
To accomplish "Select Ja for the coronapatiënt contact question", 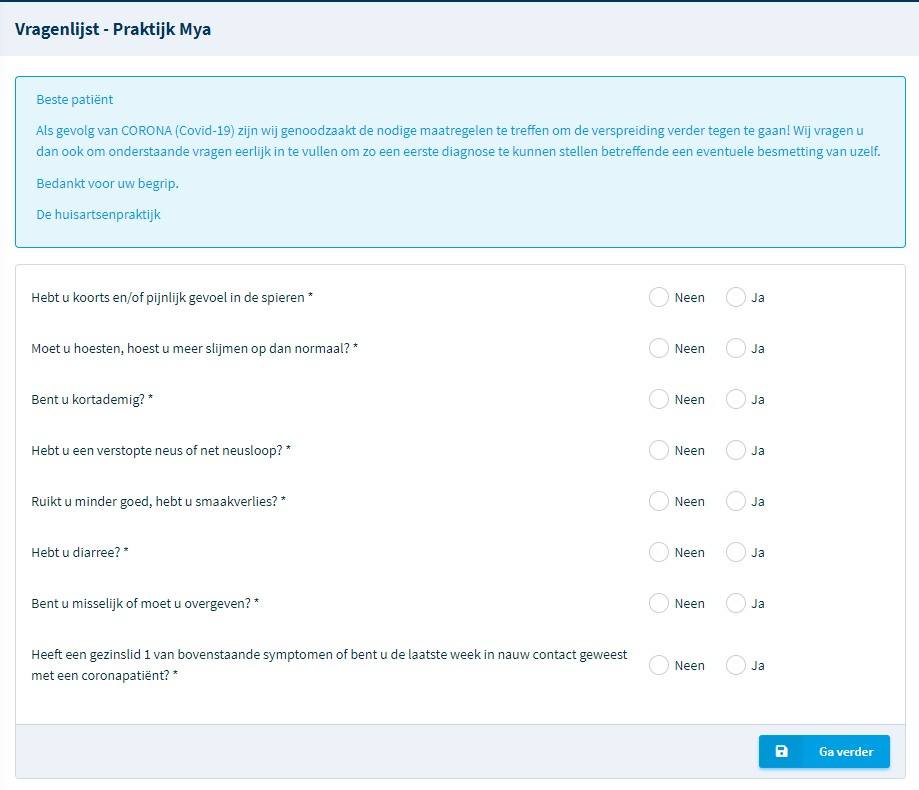I will pyautogui.click(x=737, y=665).
